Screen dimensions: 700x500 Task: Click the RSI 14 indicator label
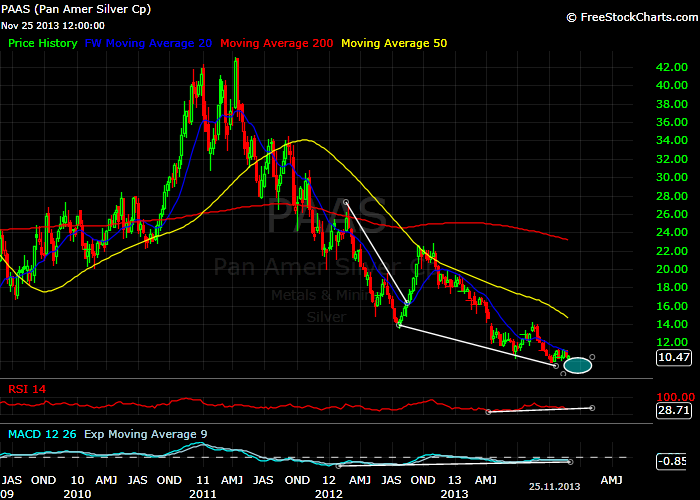point(27,389)
